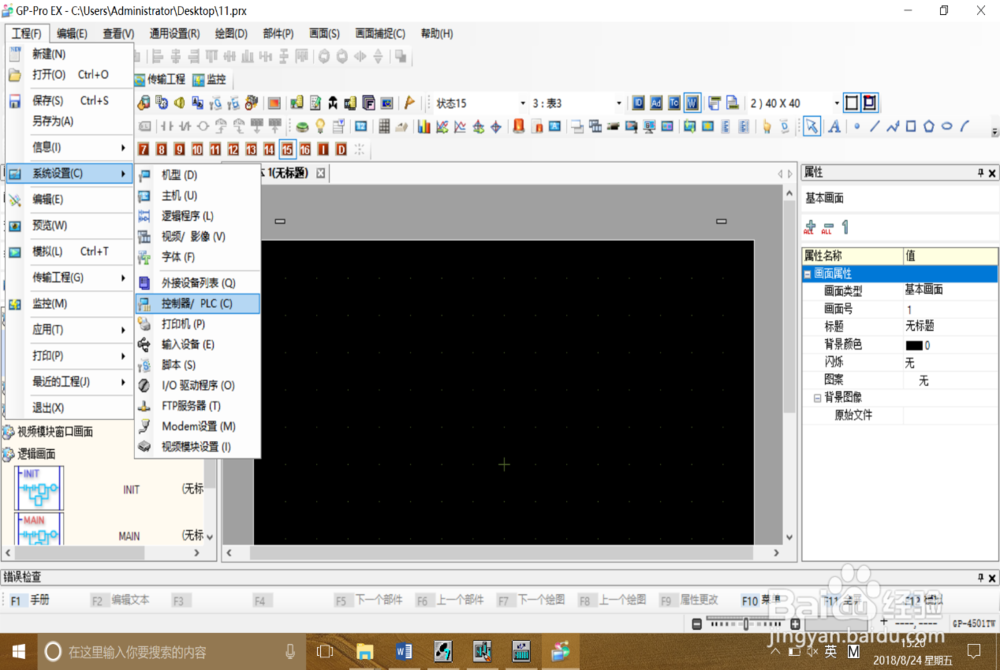Viewport: 1000px width, 670px height.
Task: Insert a lamp bulb part
Action: pos(320,127)
